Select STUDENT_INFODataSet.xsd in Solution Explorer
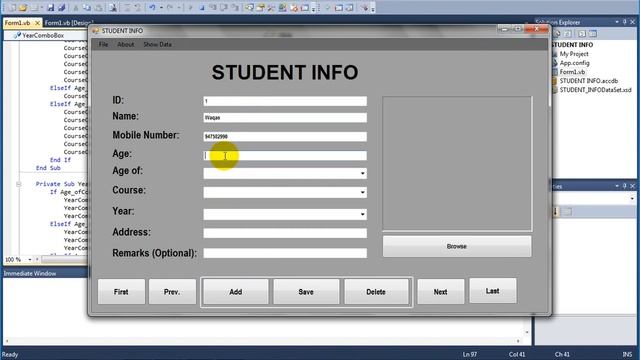The width and height of the screenshot is (640, 360). [x=595, y=90]
